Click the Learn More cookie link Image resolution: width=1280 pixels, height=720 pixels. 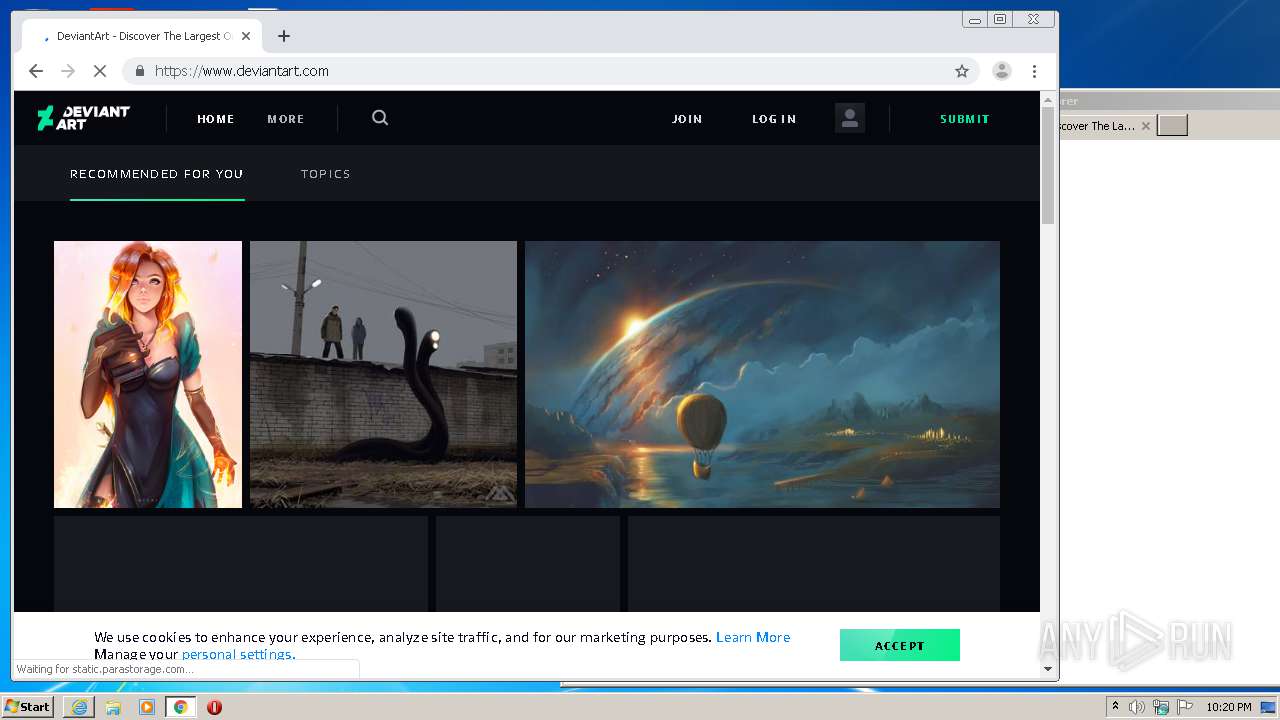coord(753,637)
